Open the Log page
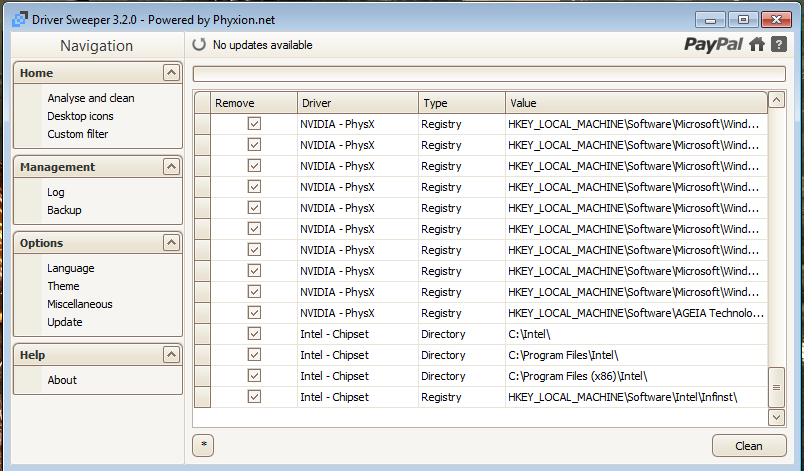804x471 pixels. tap(55, 192)
